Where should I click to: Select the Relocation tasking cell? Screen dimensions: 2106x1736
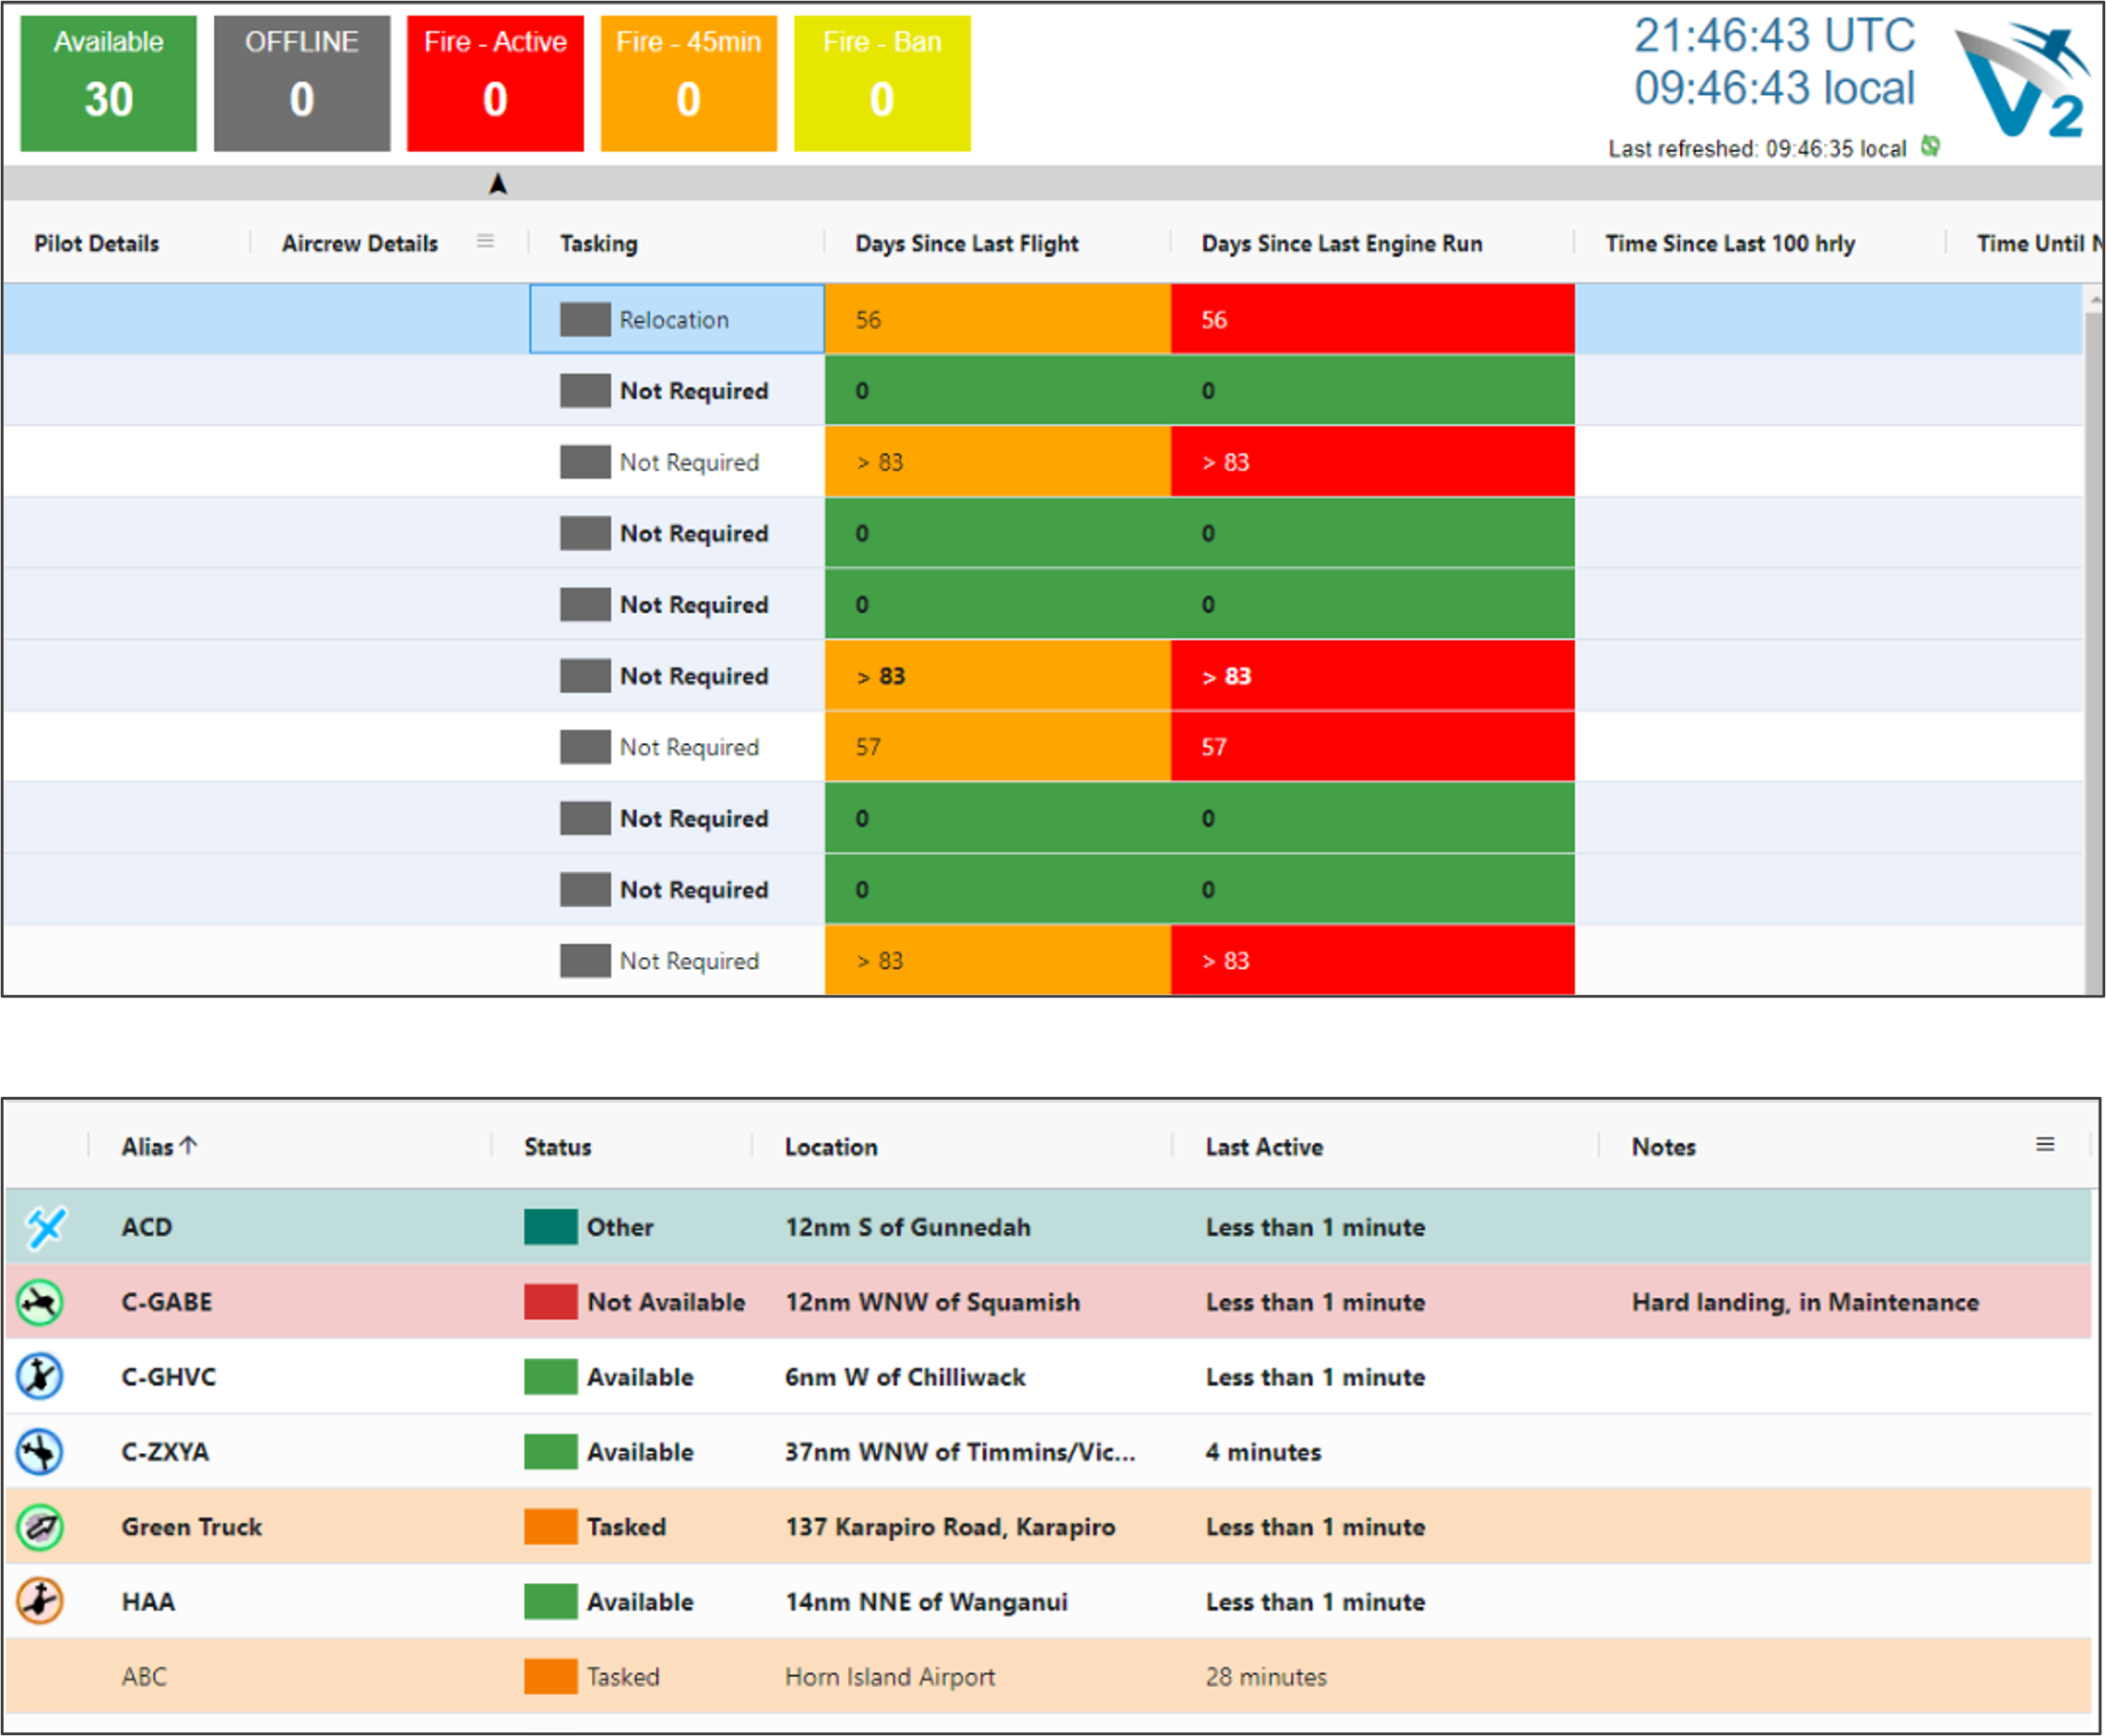click(676, 319)
